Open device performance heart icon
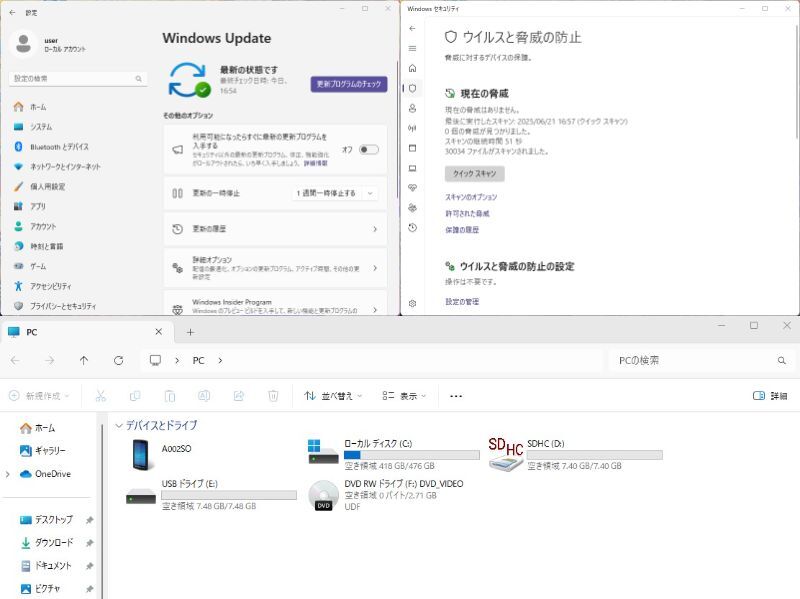800x599 pixels. click(412, 188)
